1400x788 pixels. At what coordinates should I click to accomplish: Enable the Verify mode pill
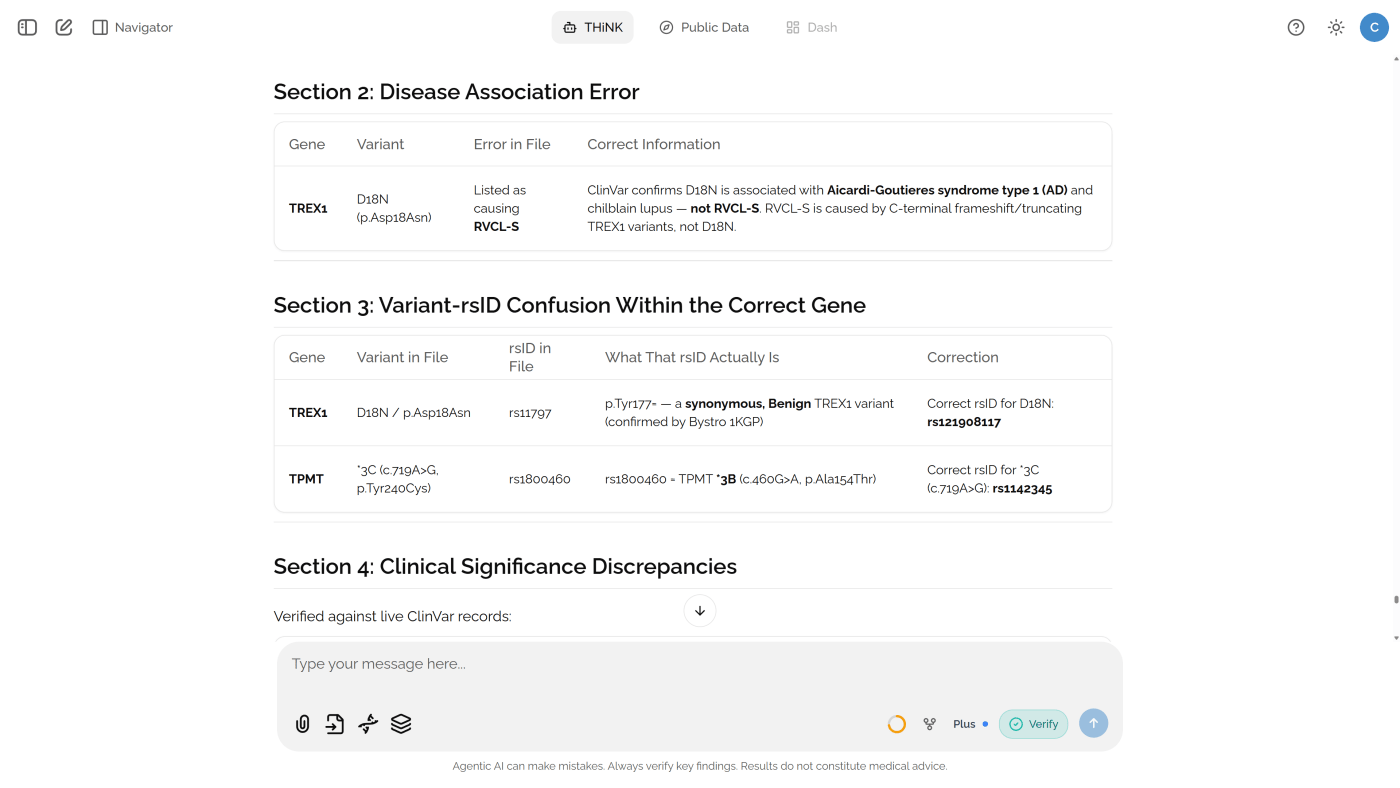pos(1033,723)
